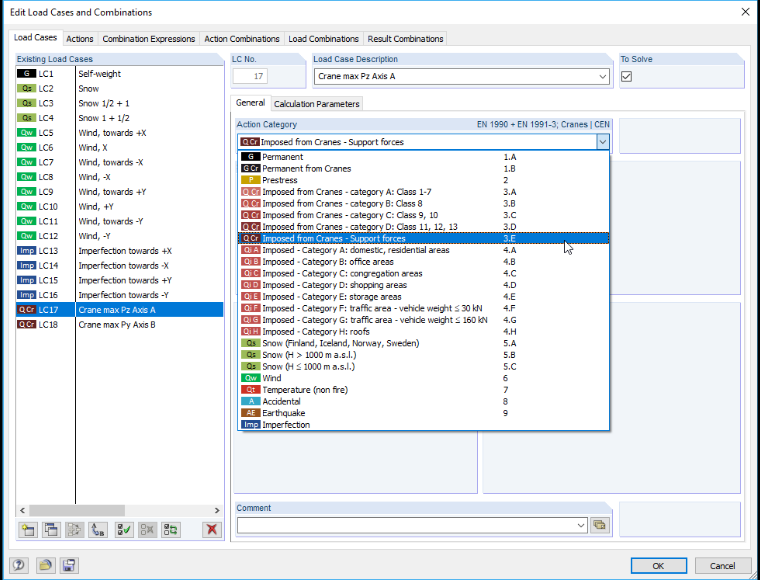
Task: Open help via question mark icon
Action: pyautogui.click(x=19, y=565)
